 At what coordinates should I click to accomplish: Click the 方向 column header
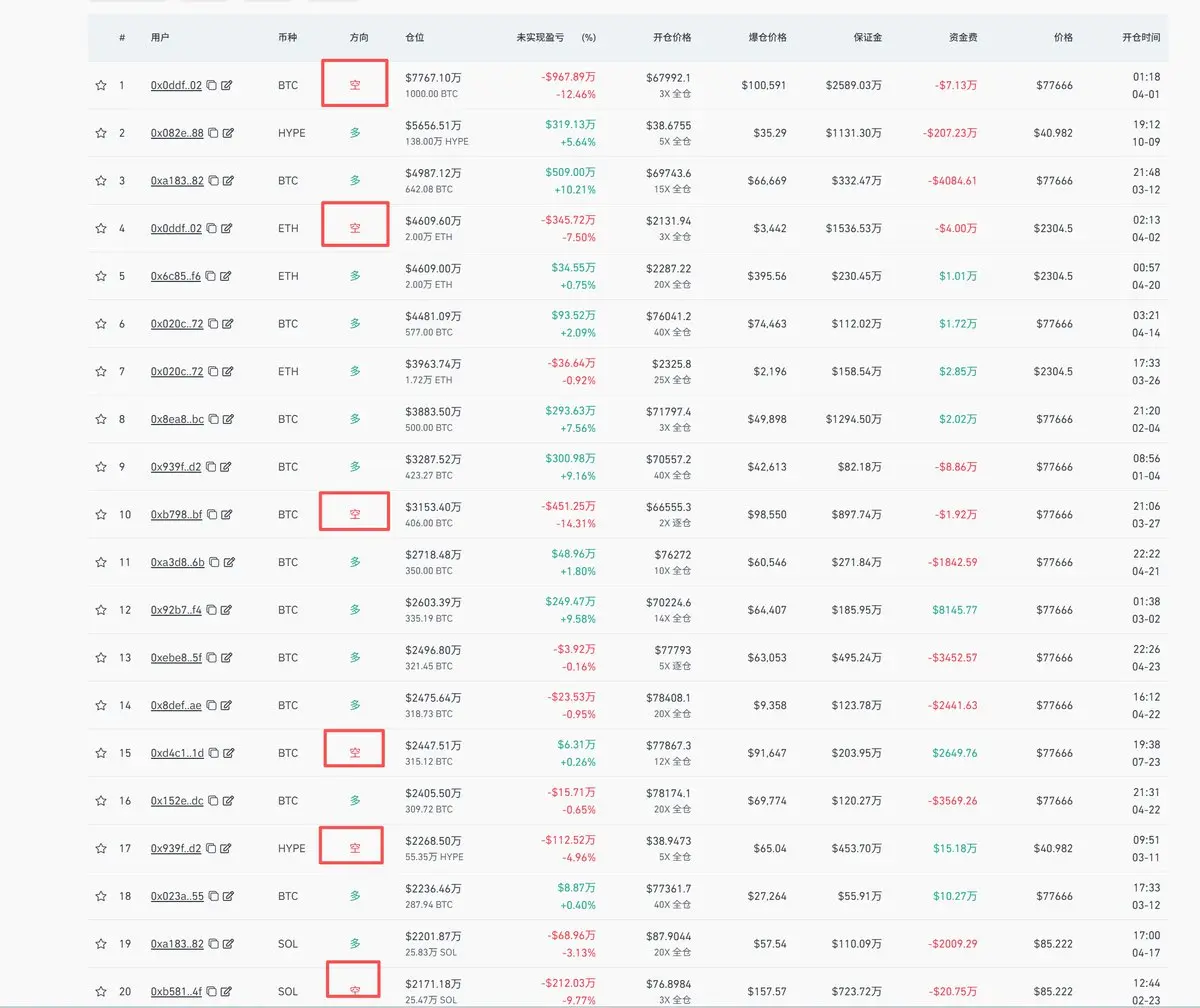tap(359, 38)
